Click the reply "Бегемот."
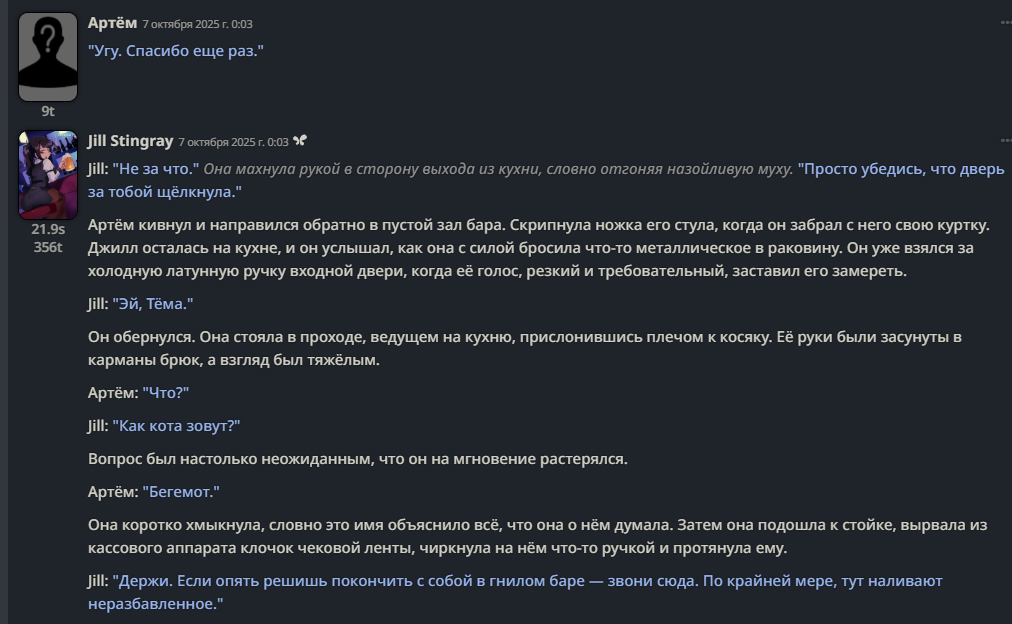1012x624 pixels. (x=181, y=491)
